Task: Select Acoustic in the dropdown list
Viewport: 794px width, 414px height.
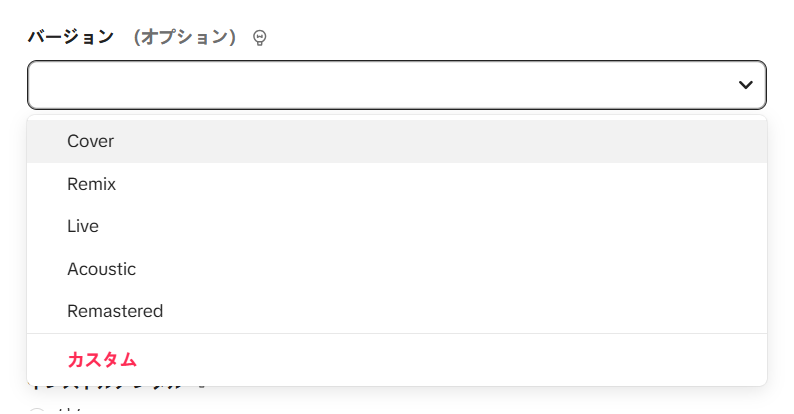Action: click(x=101, y=269)
